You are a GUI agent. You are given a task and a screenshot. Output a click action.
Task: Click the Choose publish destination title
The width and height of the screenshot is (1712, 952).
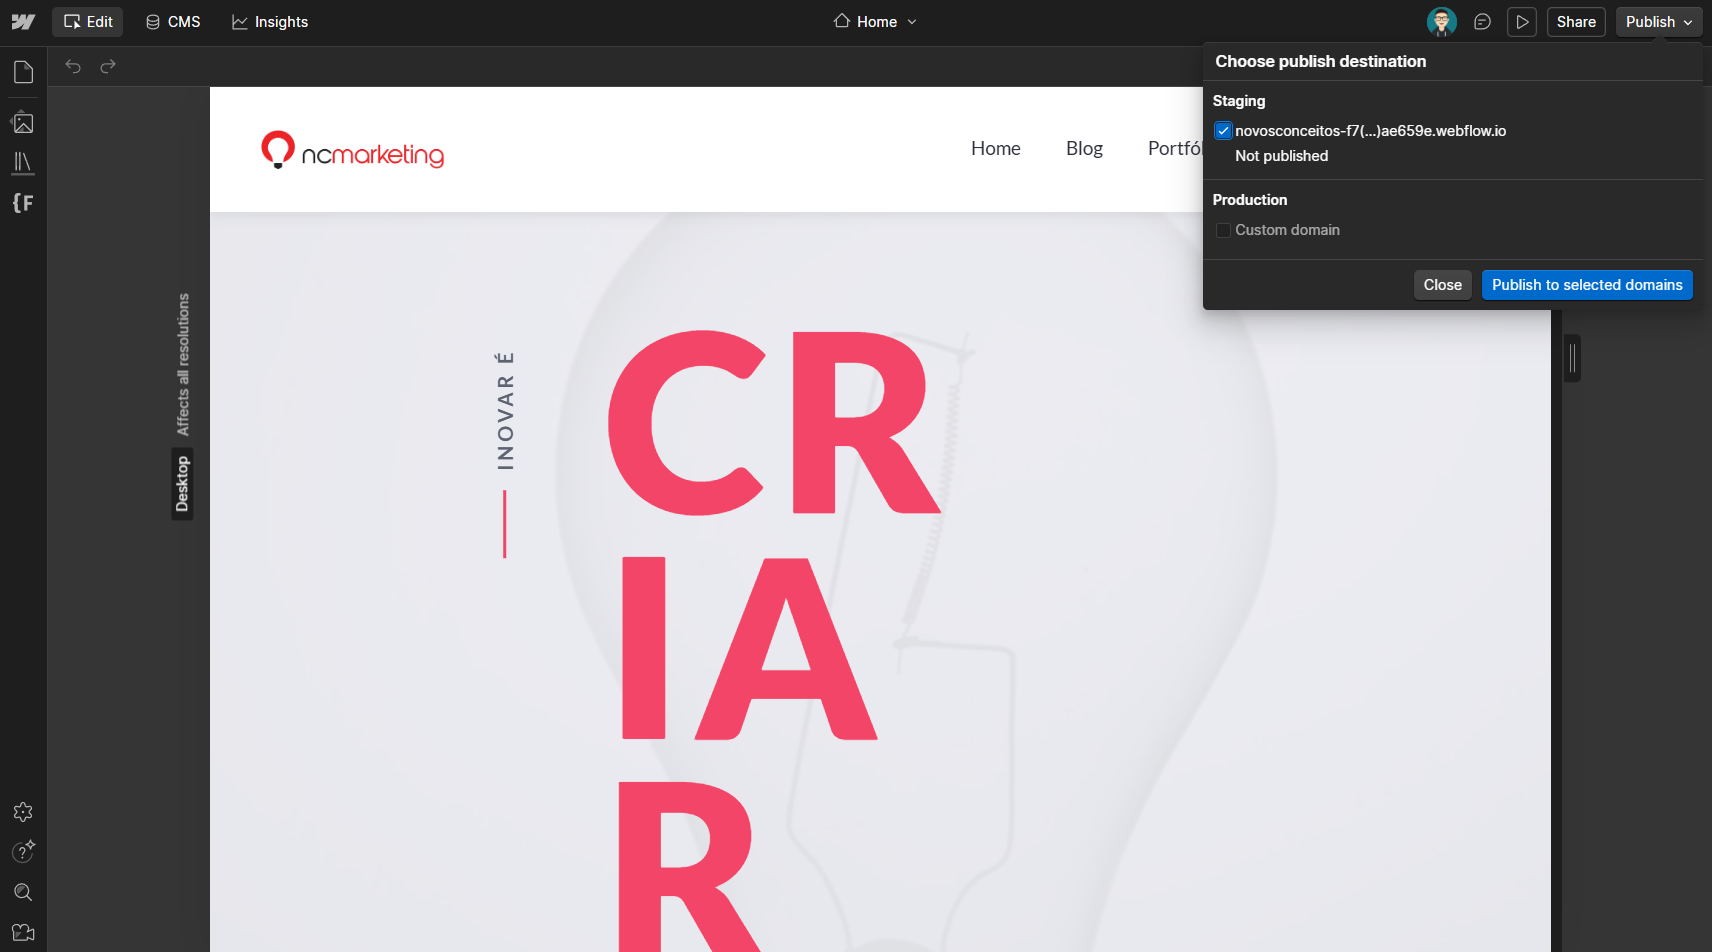[1321, 61]
